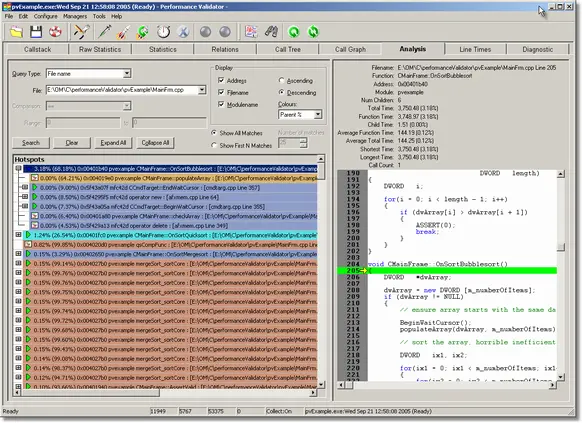
Task: Click the red and blue document report icon
Action: tap(251, 32)
